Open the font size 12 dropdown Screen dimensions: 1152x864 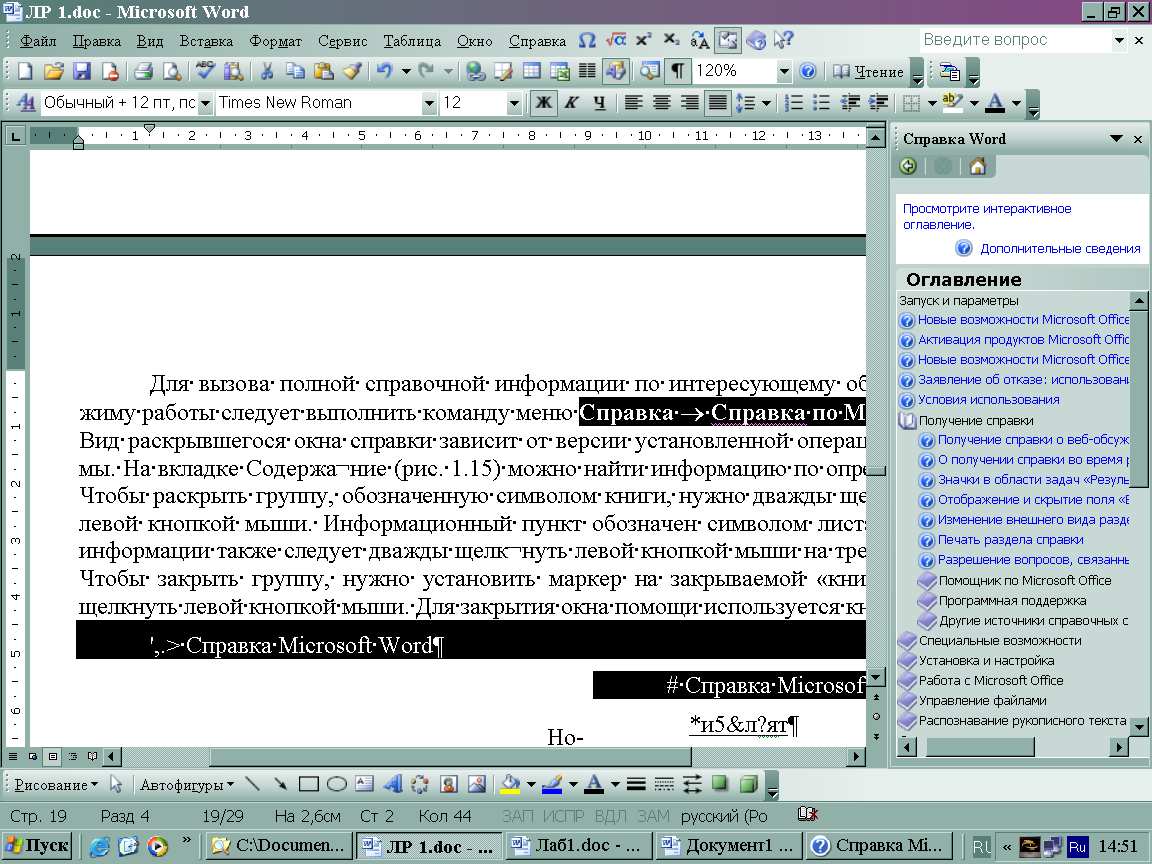pyautogui.click(x=514, y=103)
